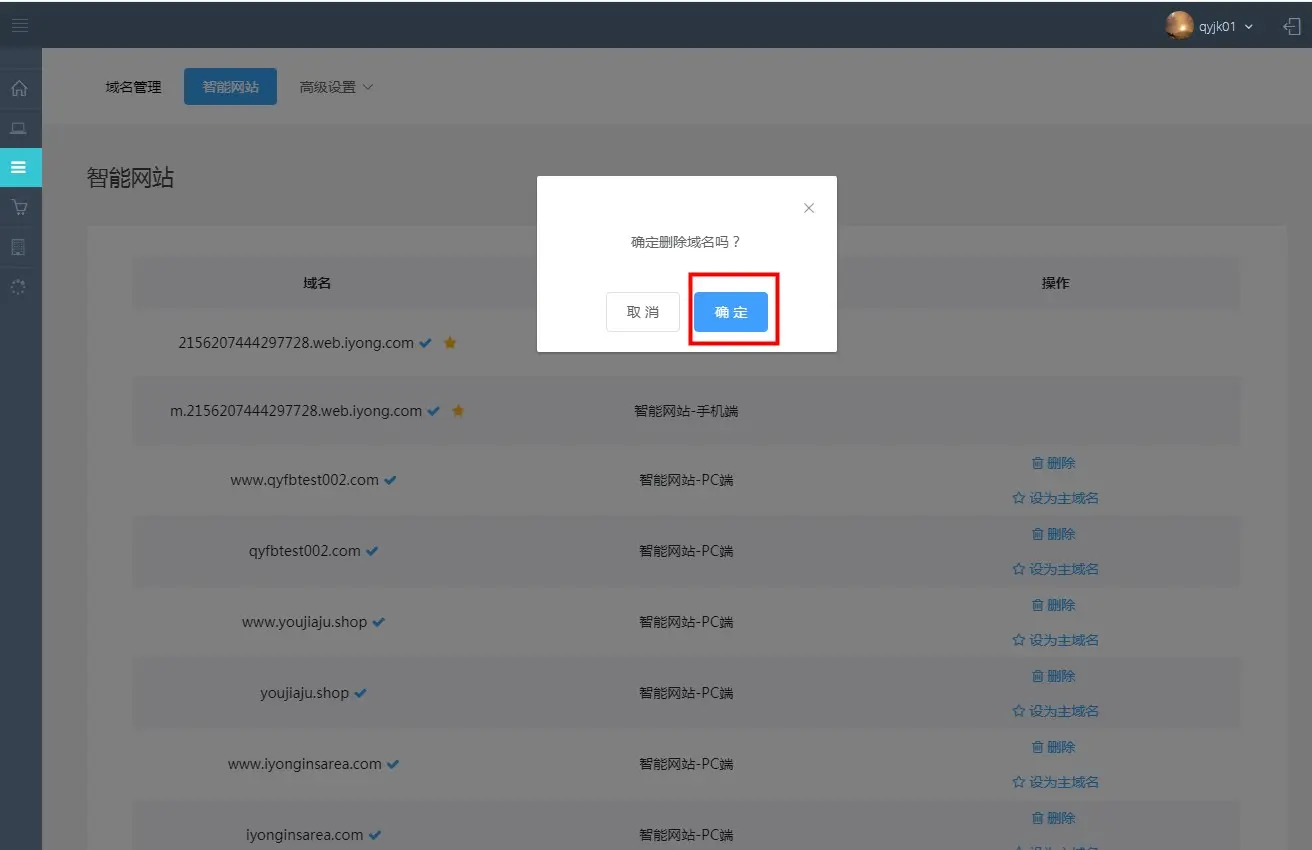This screenshot has width=1312, height=850.
Task: Click the logout icon at top right
Action: pos(1291,26)
